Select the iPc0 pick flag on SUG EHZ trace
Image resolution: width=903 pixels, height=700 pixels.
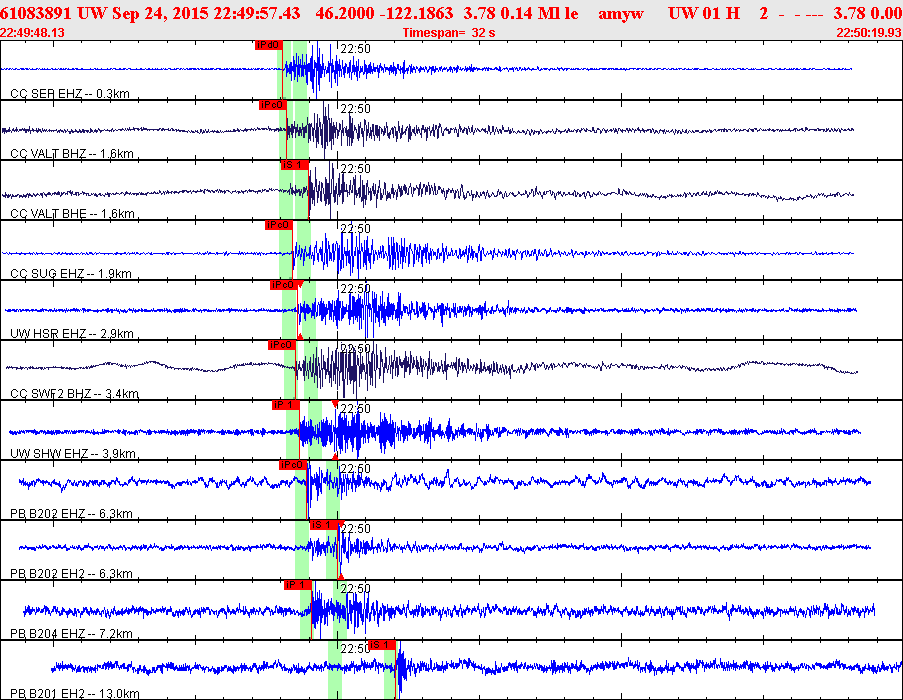[x=279, y=225]
